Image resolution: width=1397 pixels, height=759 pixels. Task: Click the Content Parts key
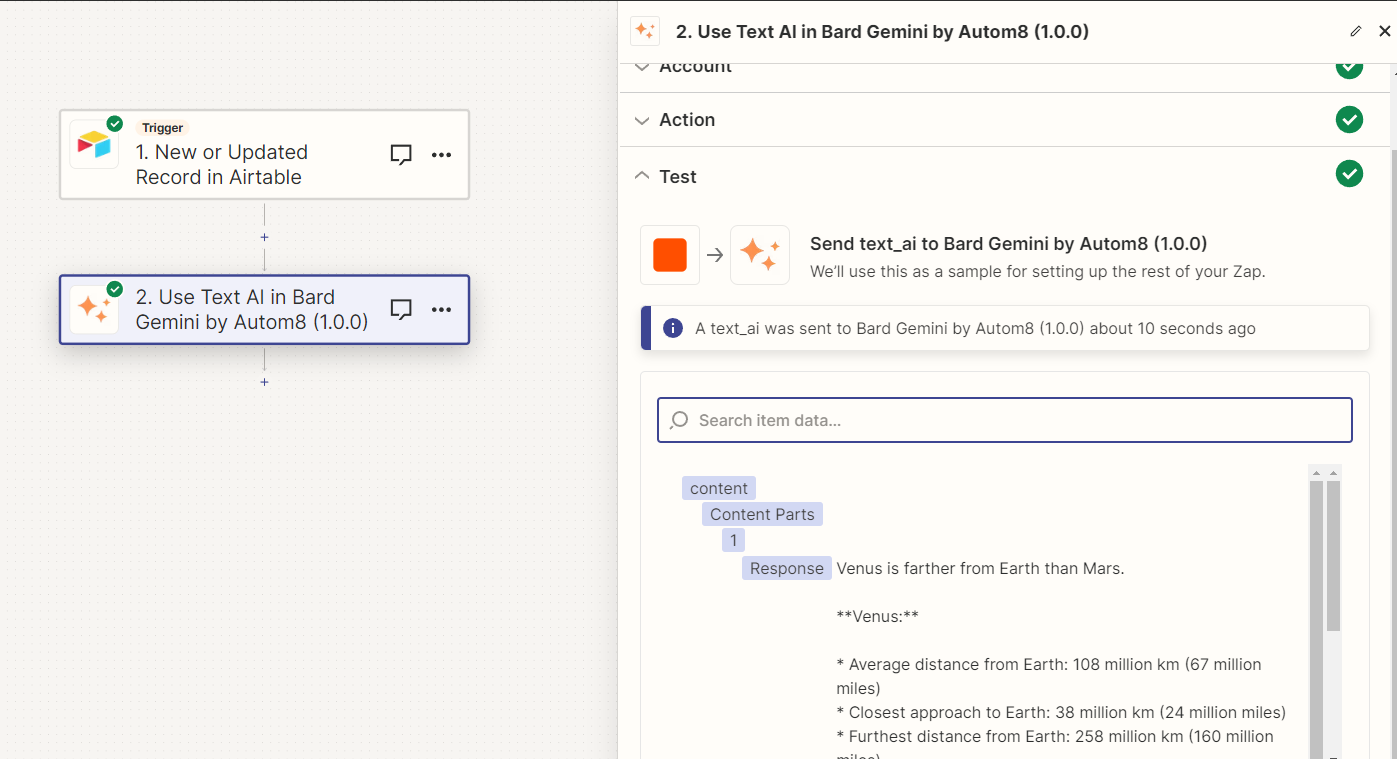coord(762,514)
